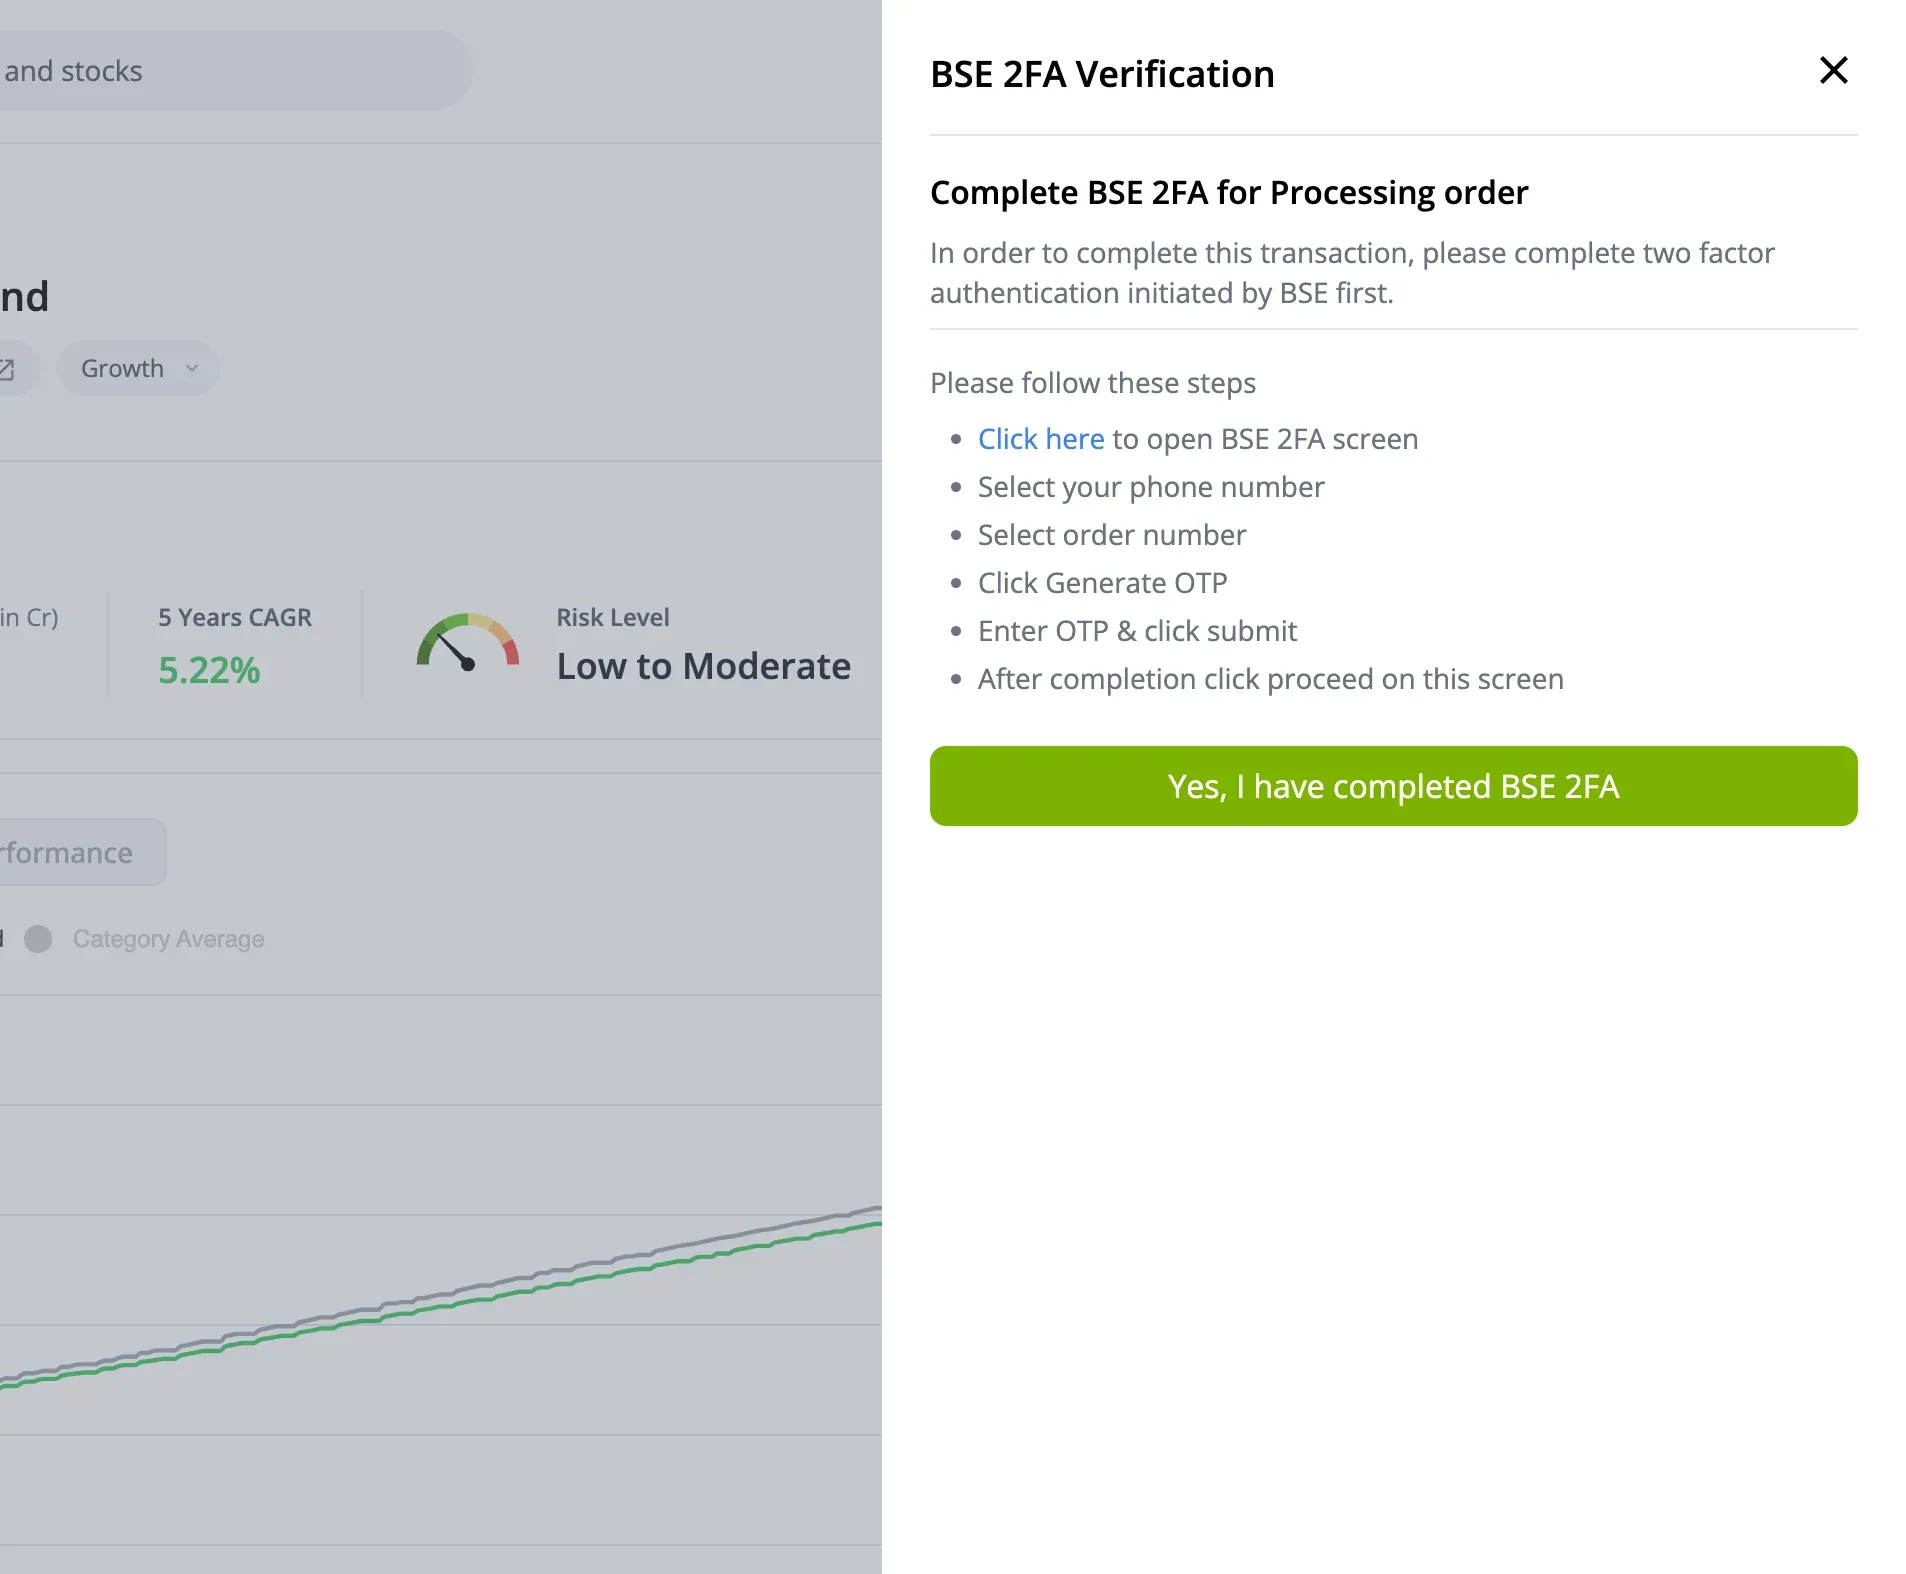Expand the Growth plan dropdown
The image size is (1906, 1574).
click(138, 368)
